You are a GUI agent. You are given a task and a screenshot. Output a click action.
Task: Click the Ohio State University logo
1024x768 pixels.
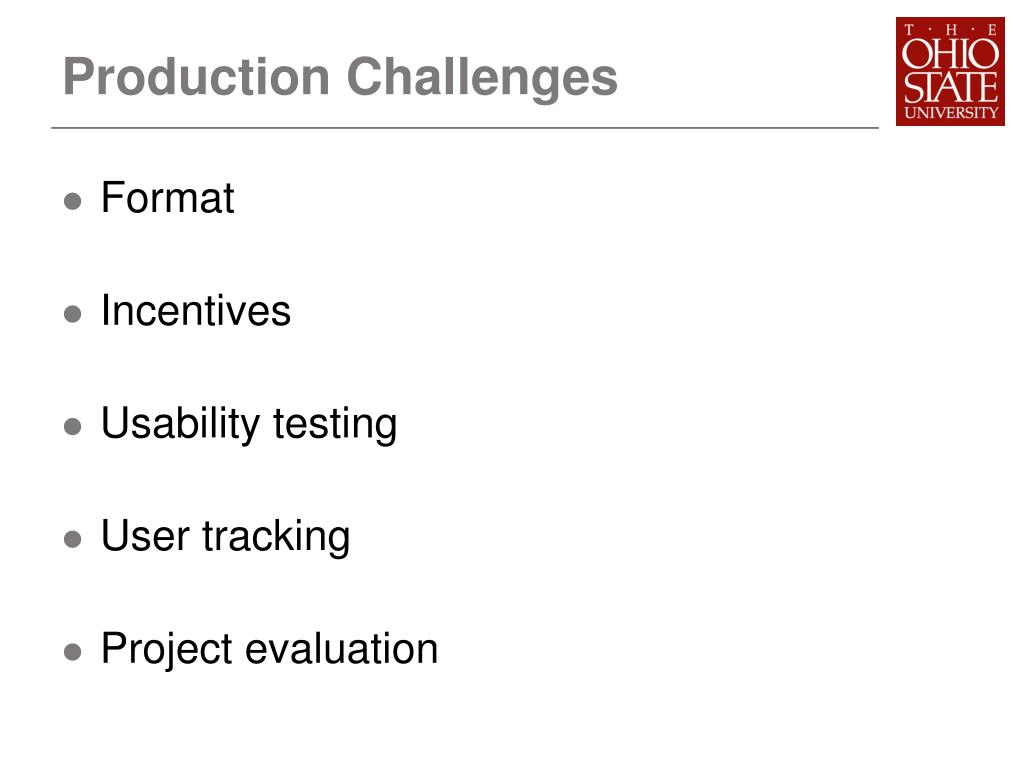[x=949, y=71]
